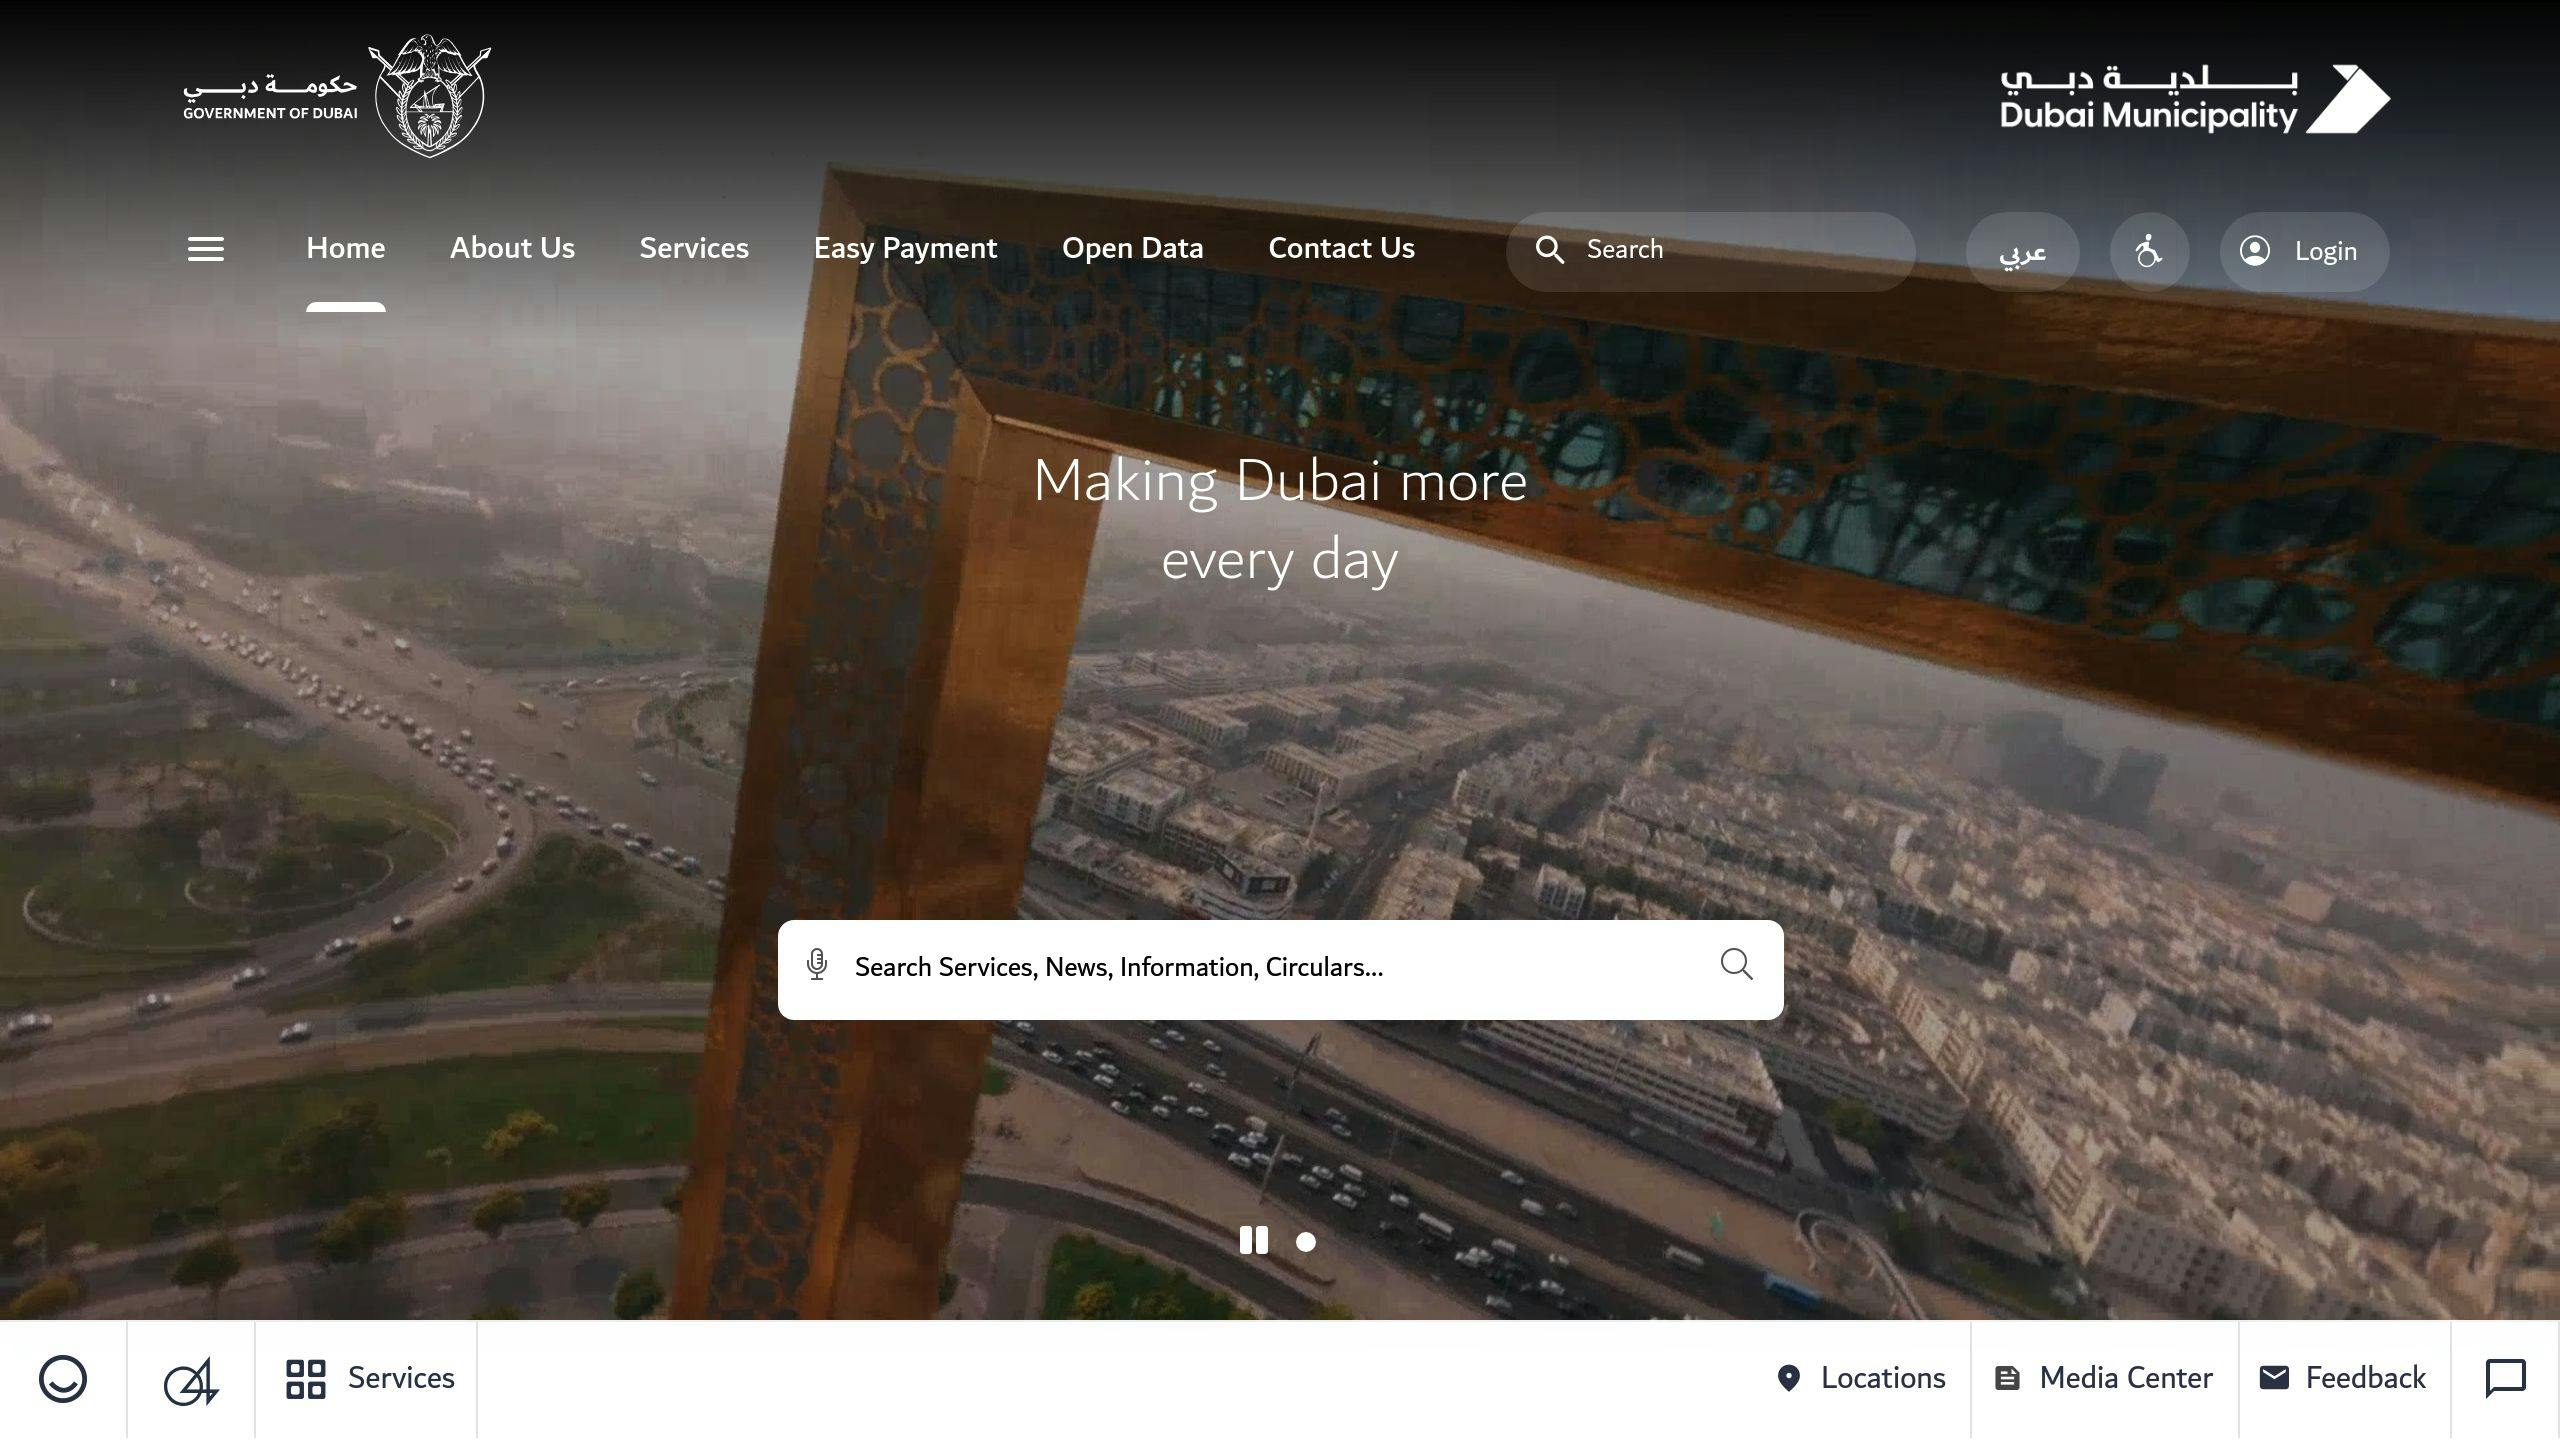Open the About Us menu
Screen dimensions: 2560x1440
point(512,248)
